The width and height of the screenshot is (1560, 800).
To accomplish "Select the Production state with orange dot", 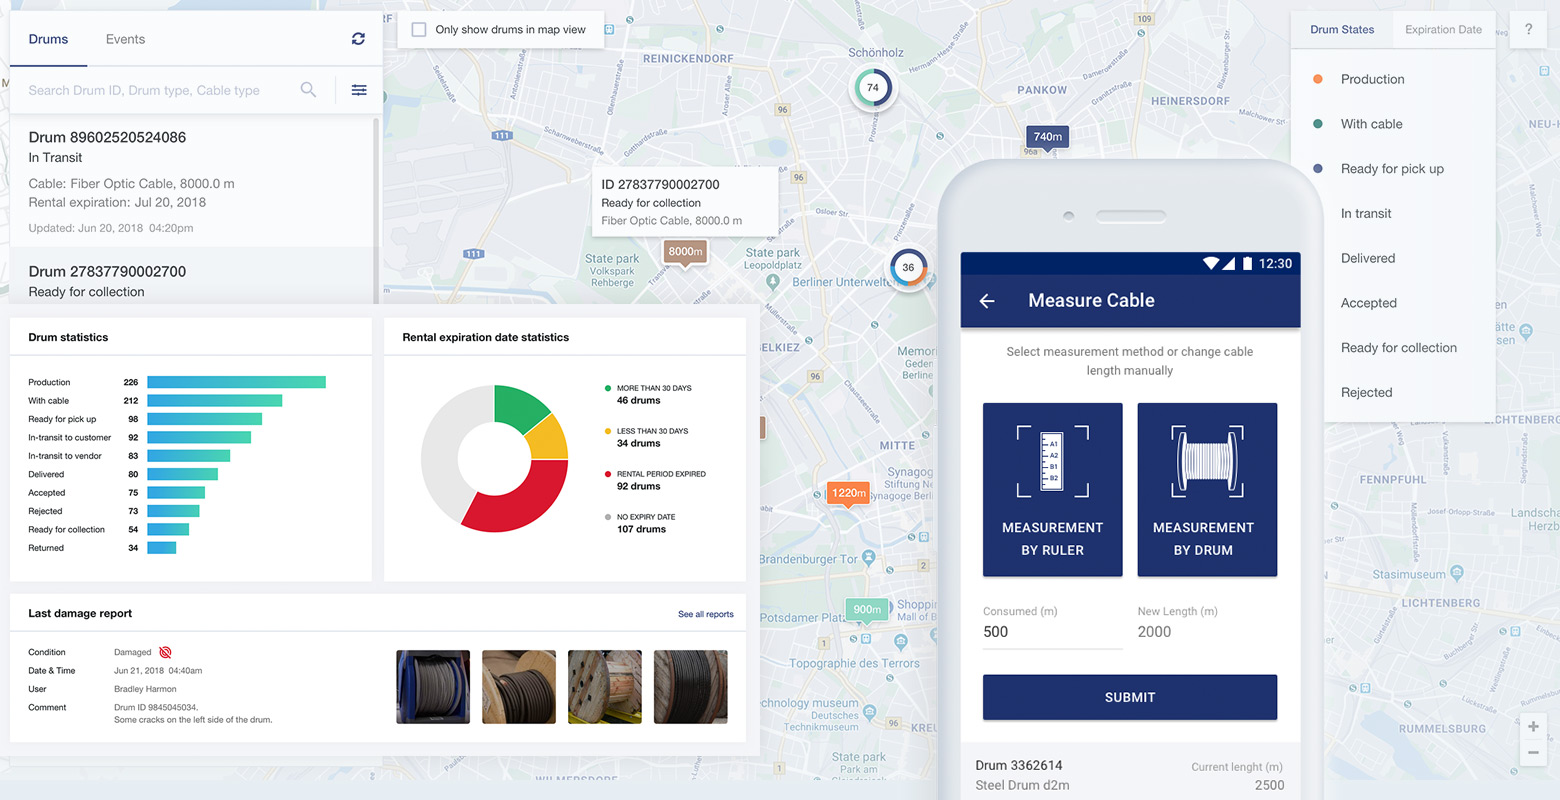I will pos(1372,78).
